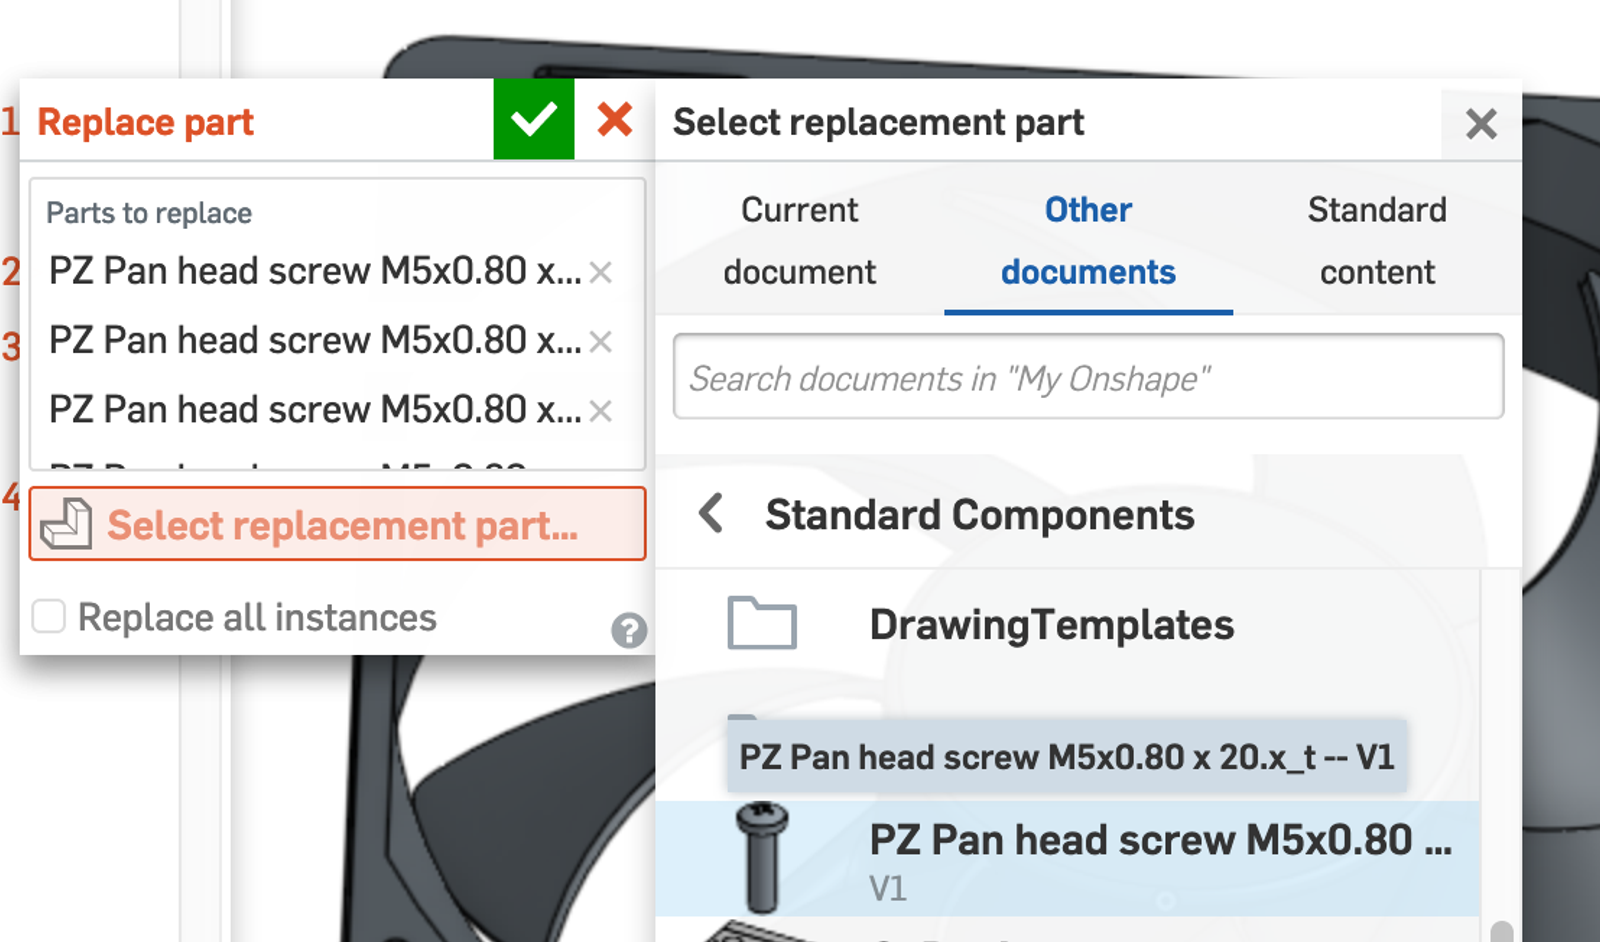
Task: Remove third PZ Pan head screw entry
Action: [x=601, y=411]
